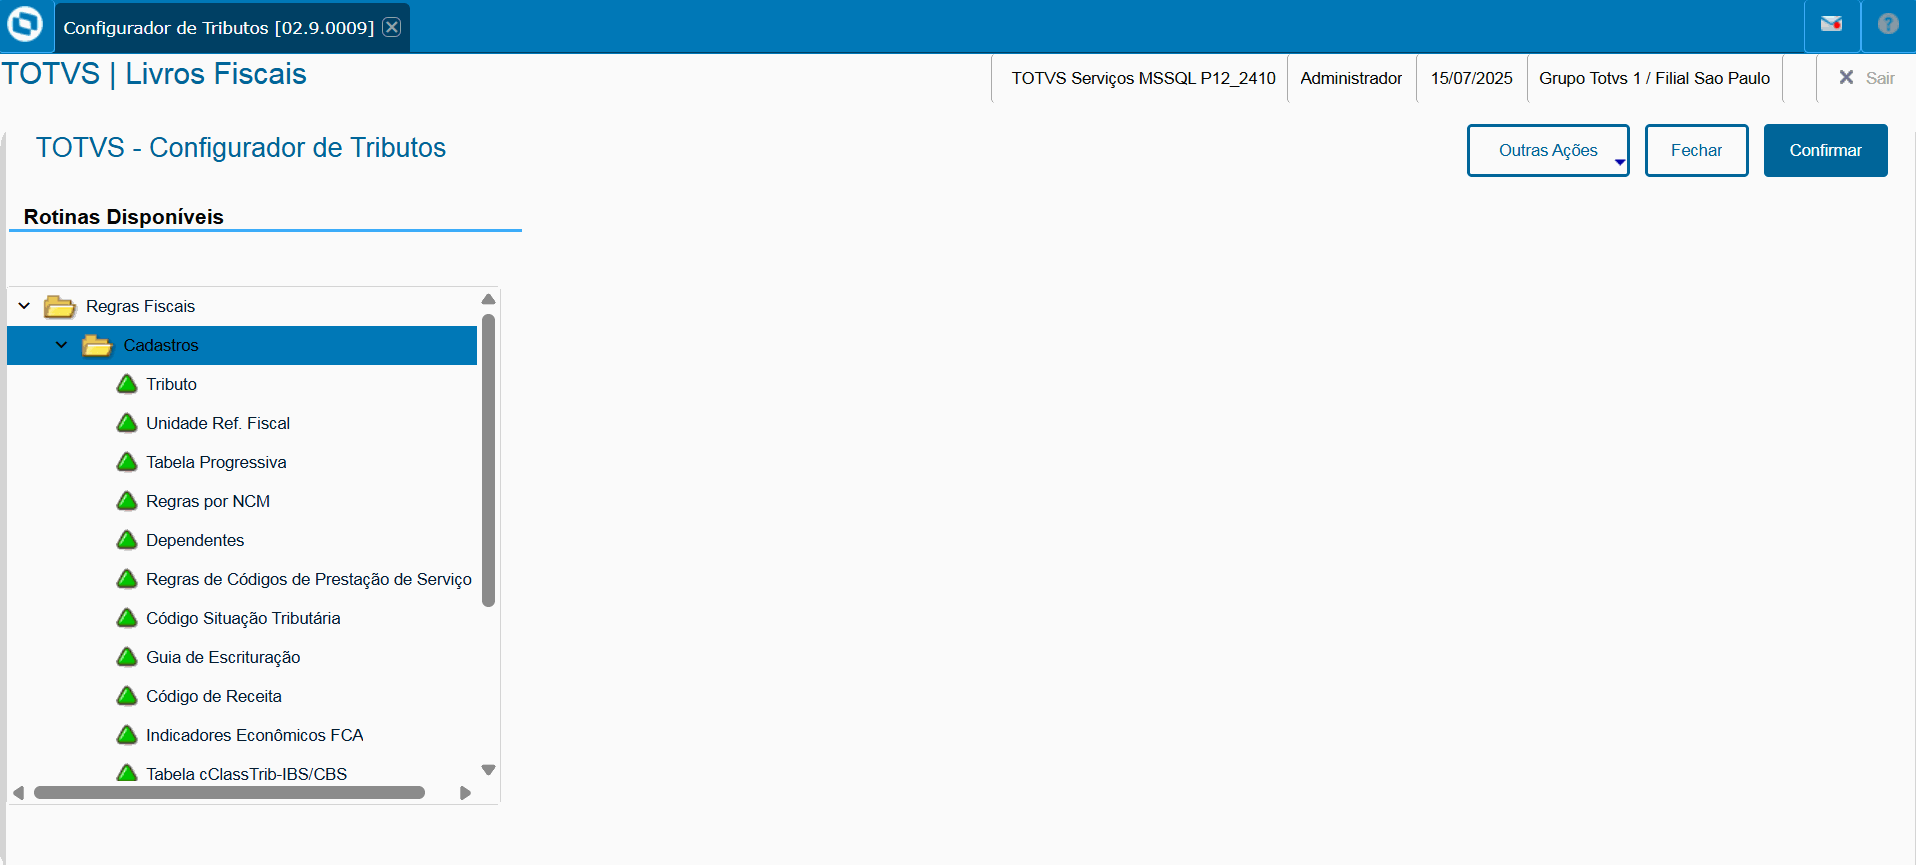Open Regras de Códigos de Prestação de Serviço

pos(309,579)
